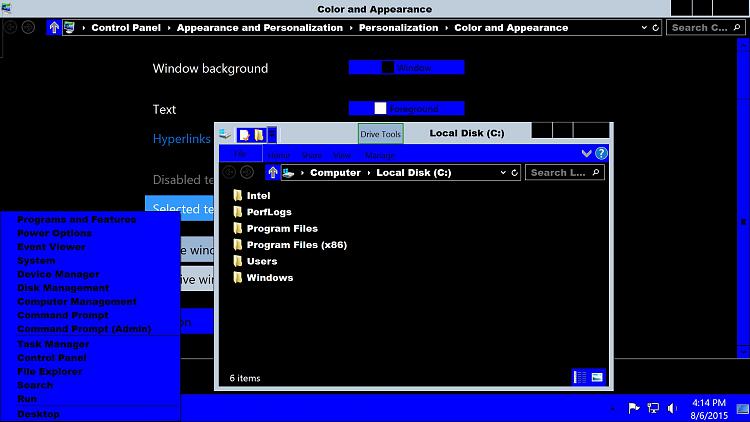Viewport: 750px width, 422px height.
Task: Click the volume speaker tray icon
Action: point(672,408)
